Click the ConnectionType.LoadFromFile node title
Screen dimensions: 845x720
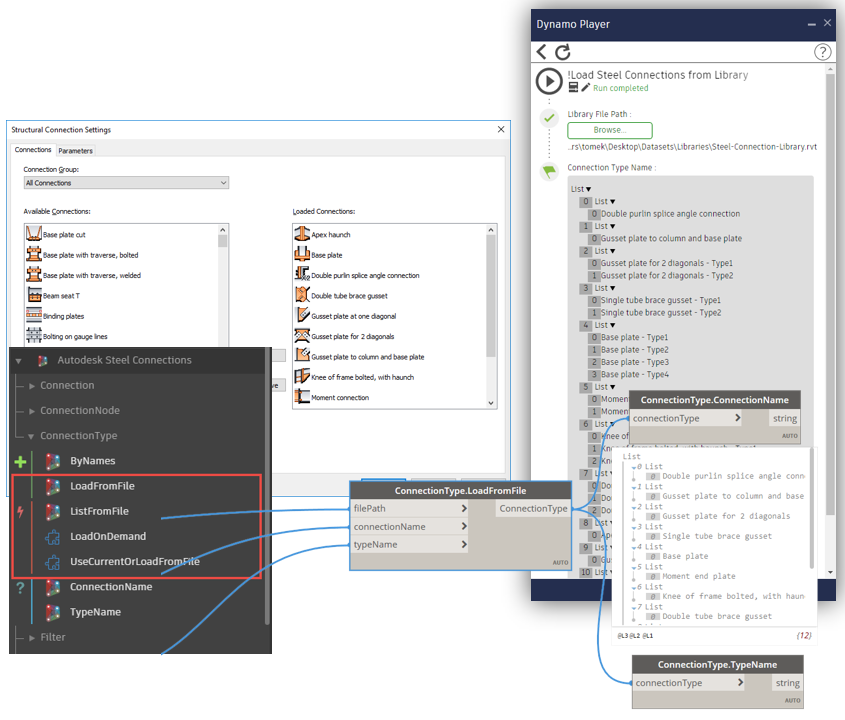[x=460, y=490]
